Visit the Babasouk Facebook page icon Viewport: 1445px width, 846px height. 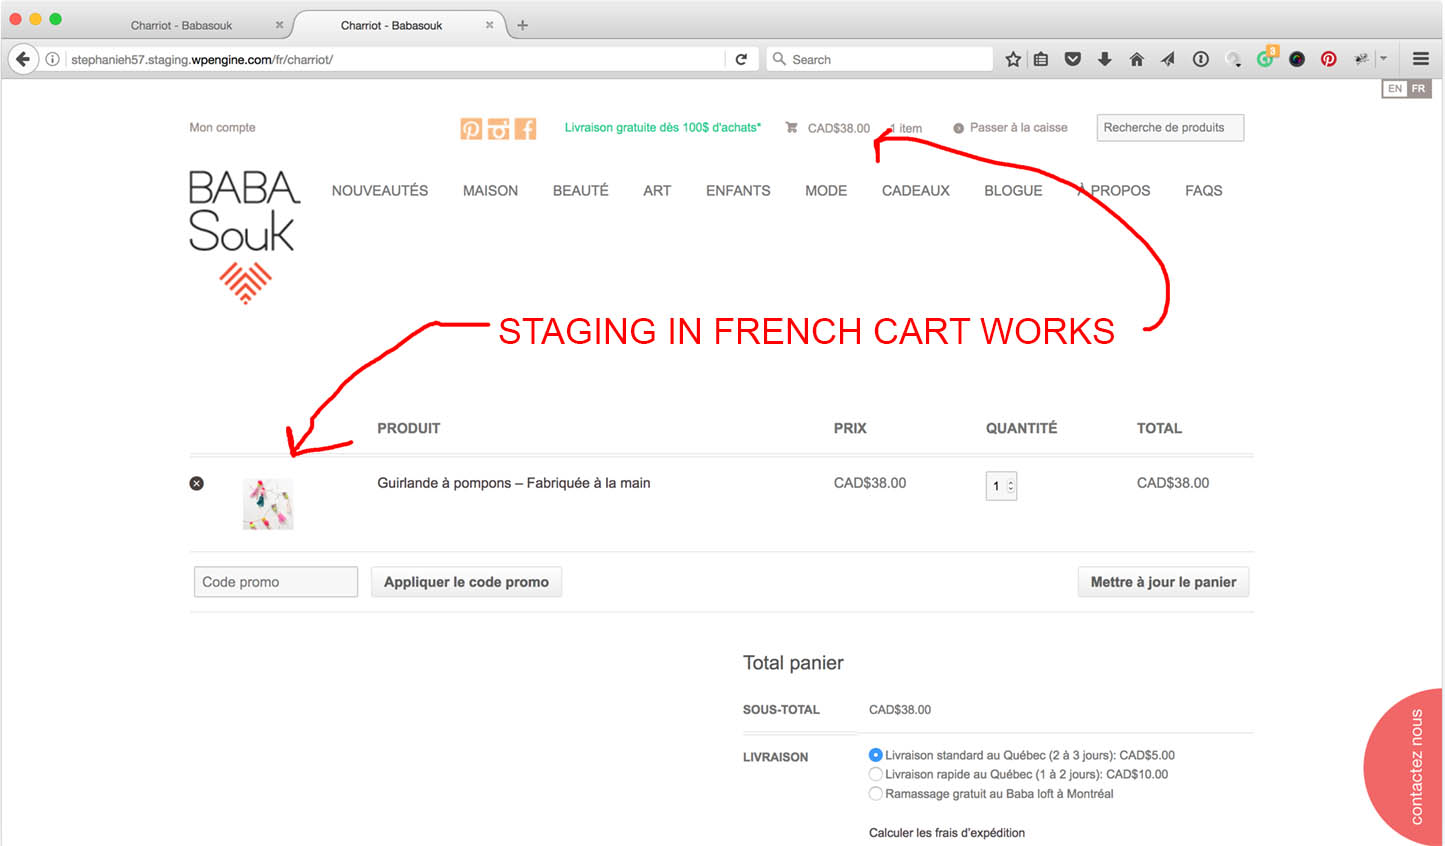tap(526, 128)
